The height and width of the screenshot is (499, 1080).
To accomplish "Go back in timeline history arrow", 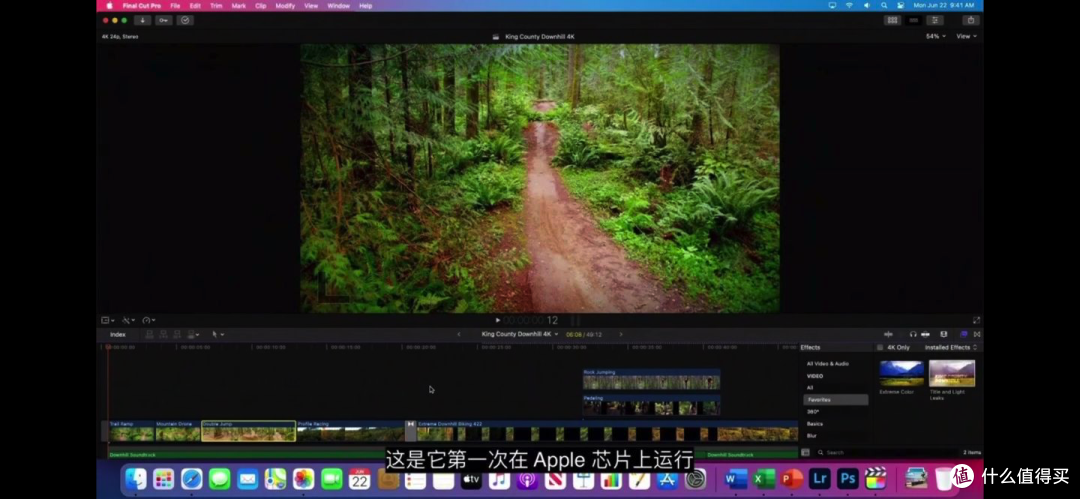I will [x=459, y=334].
